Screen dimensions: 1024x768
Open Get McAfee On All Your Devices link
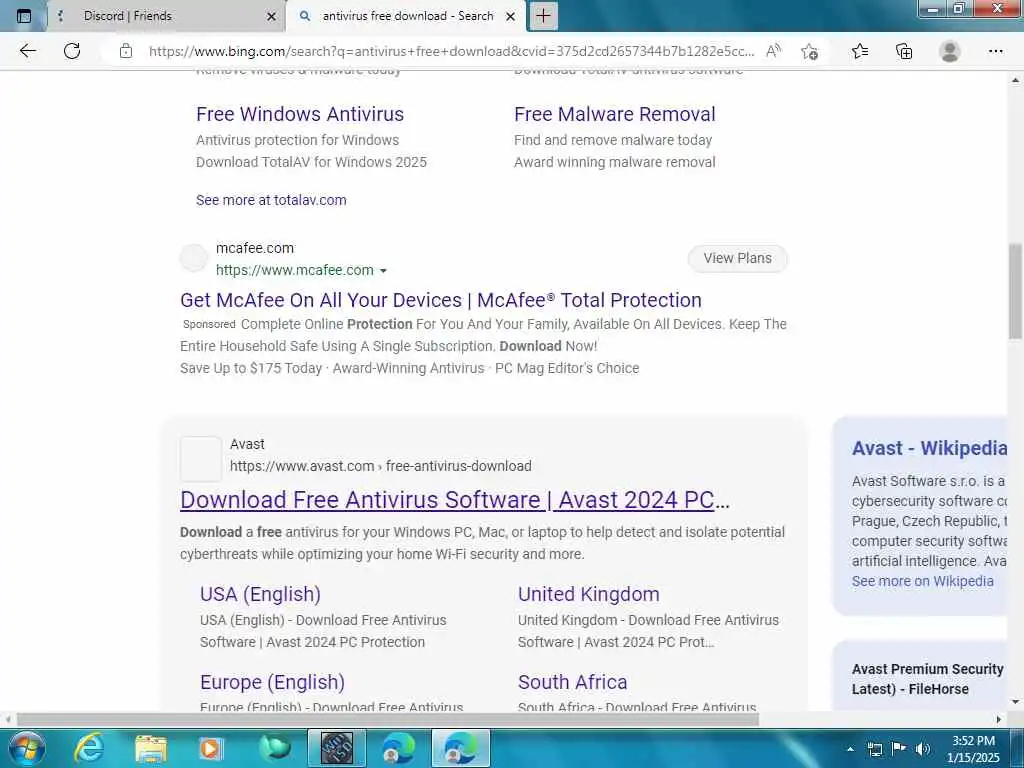441,300
